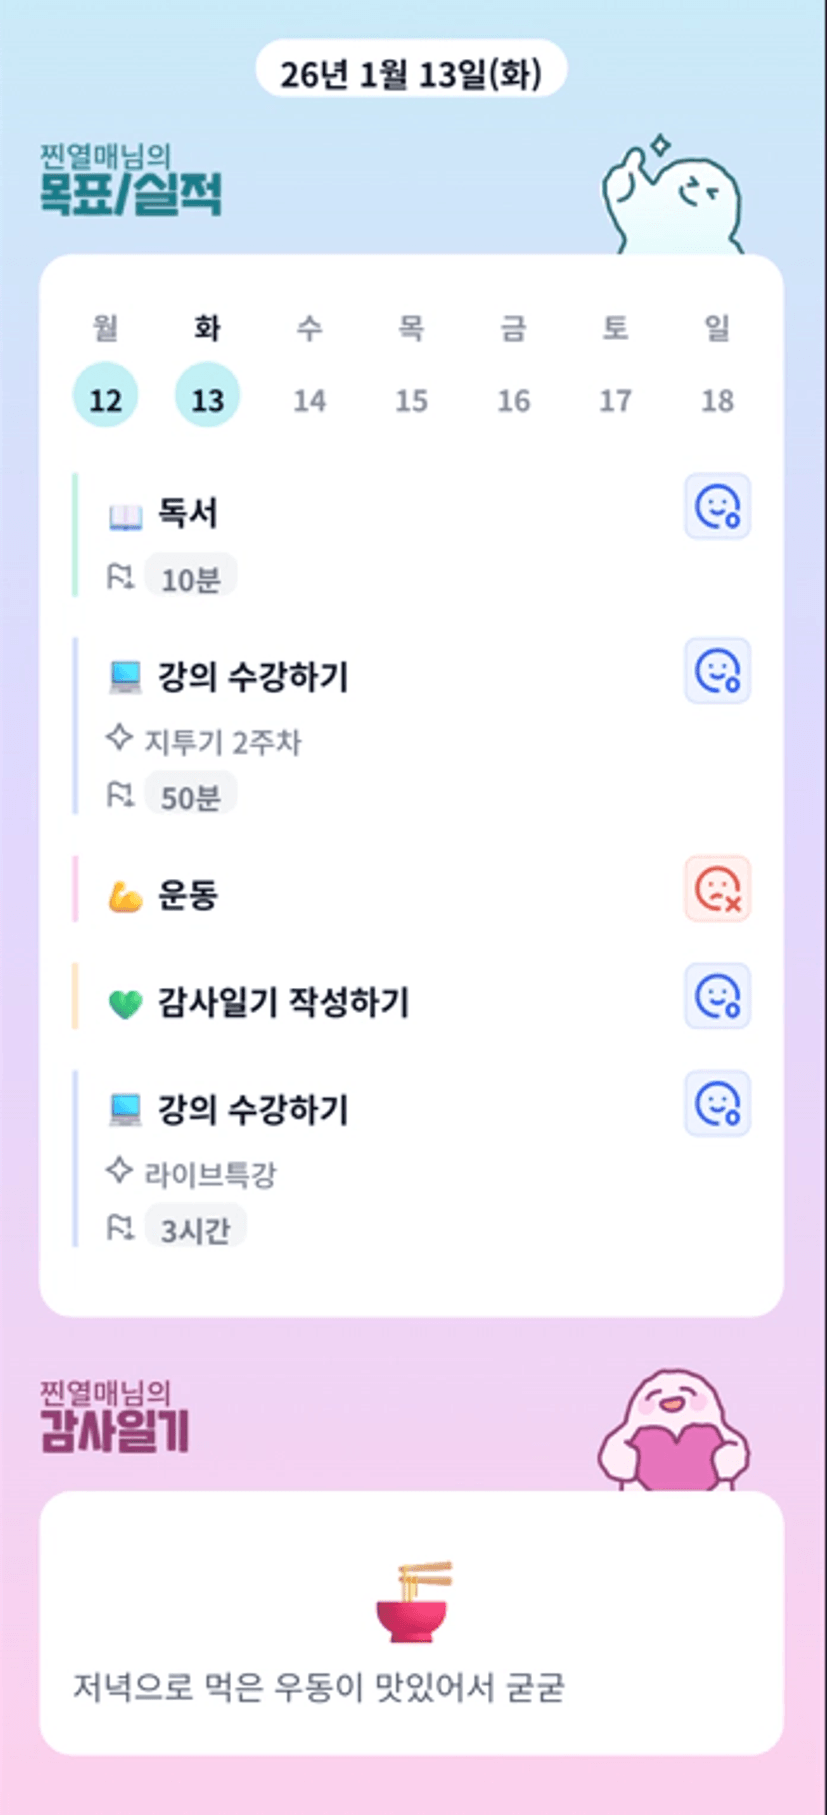Image resolution: width=827 pixels, height=1815 pixels.
Task: Select day 13 in the week calendar
Action: 207,397
